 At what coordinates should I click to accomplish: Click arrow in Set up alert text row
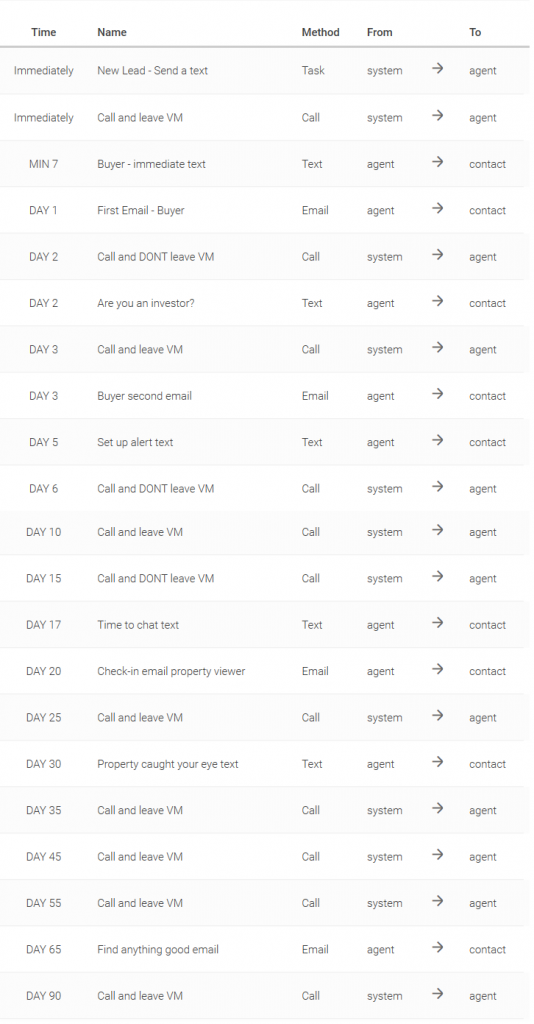437,440
